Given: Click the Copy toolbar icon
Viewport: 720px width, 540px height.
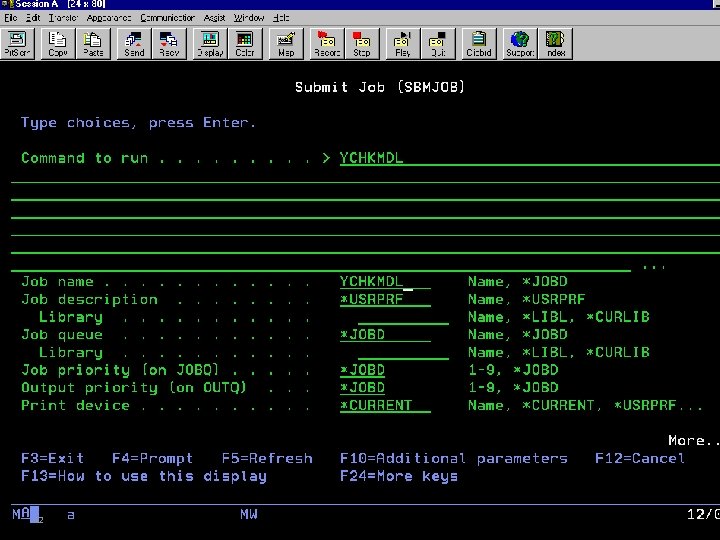Looking at the screenshot, I should click(x=57, y=44).
